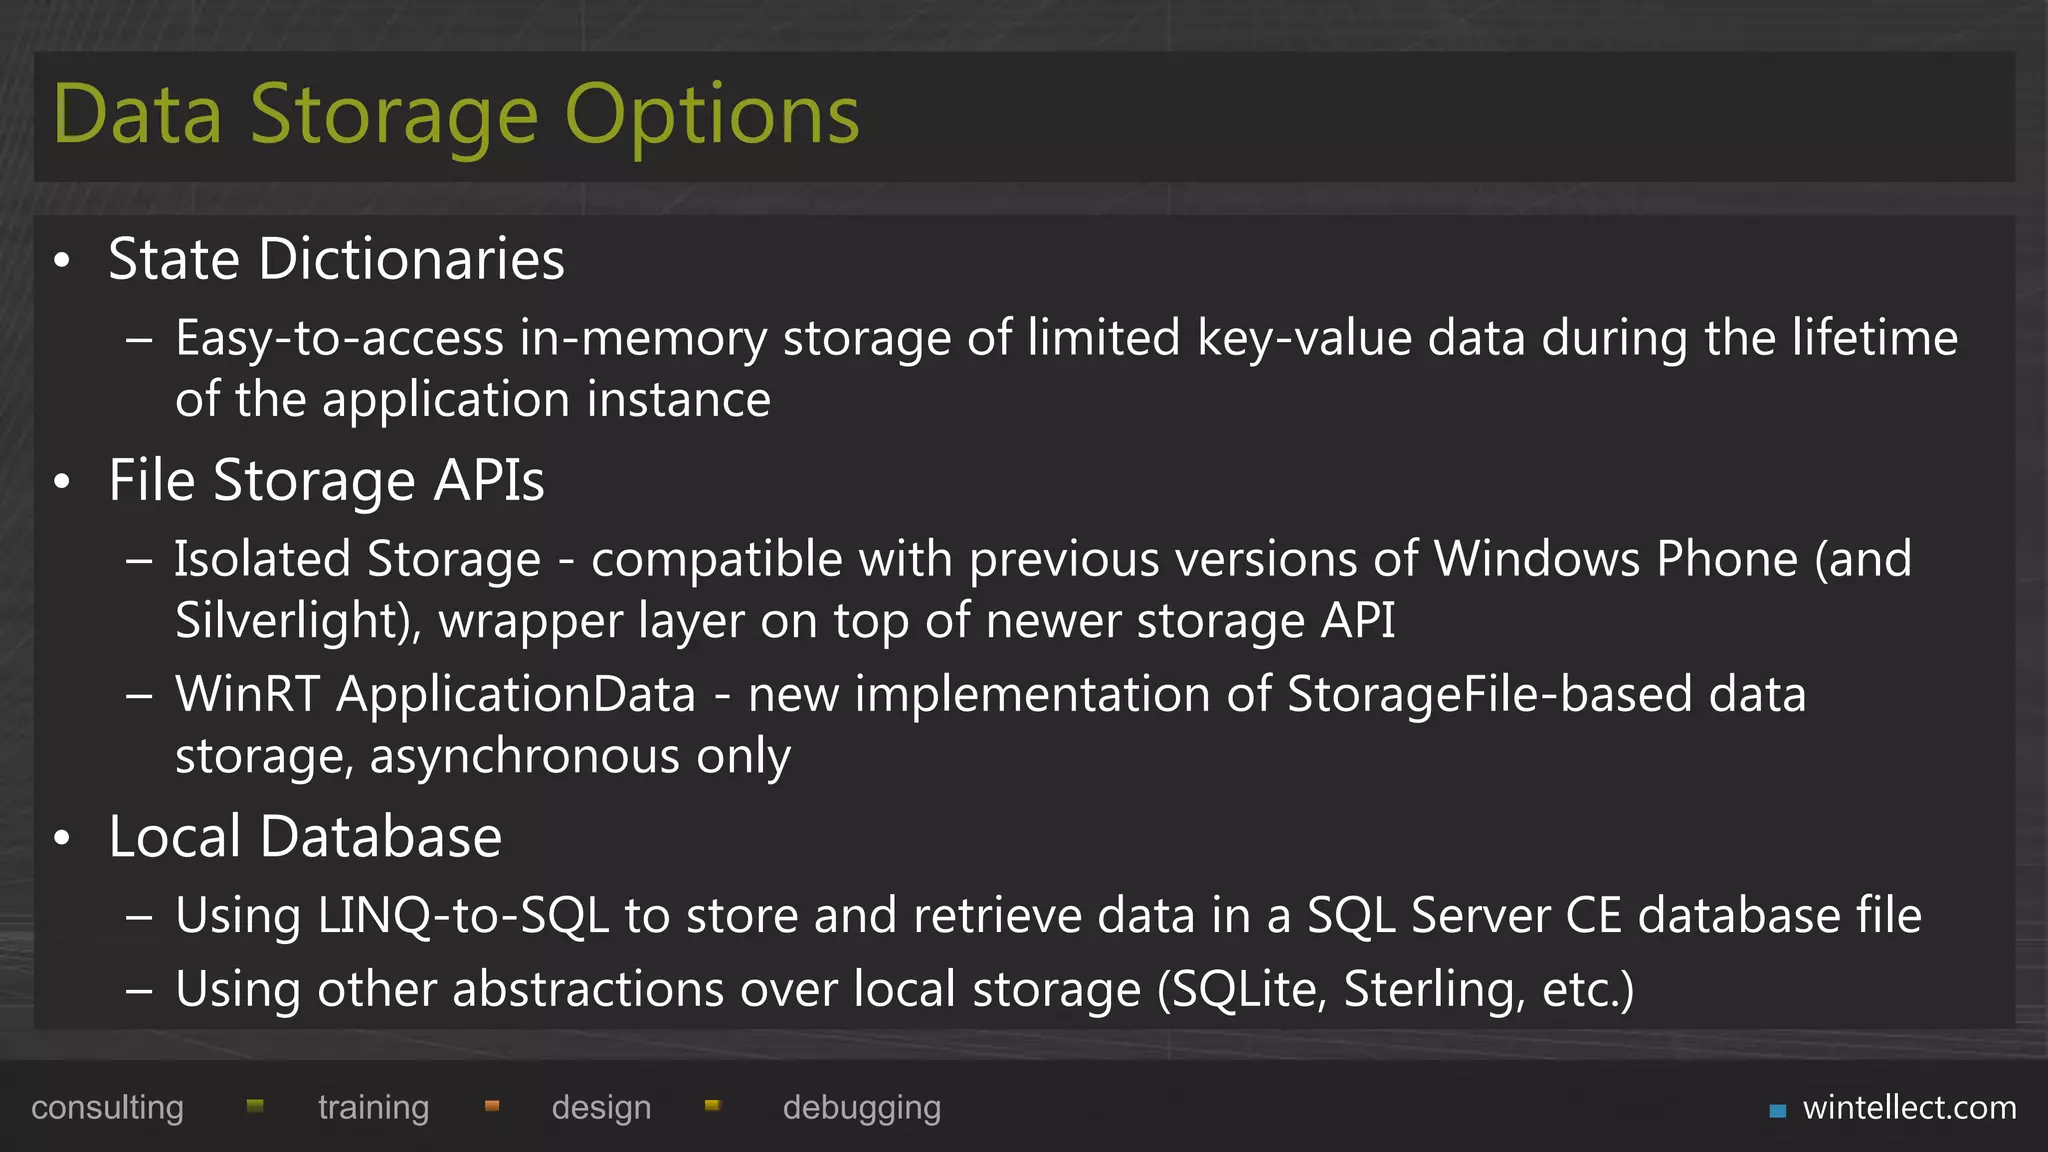Viewport: 2048px width, 1152px height.
Task: Select the "State Dictionaries" bullet heading
Action: [336, 260]
